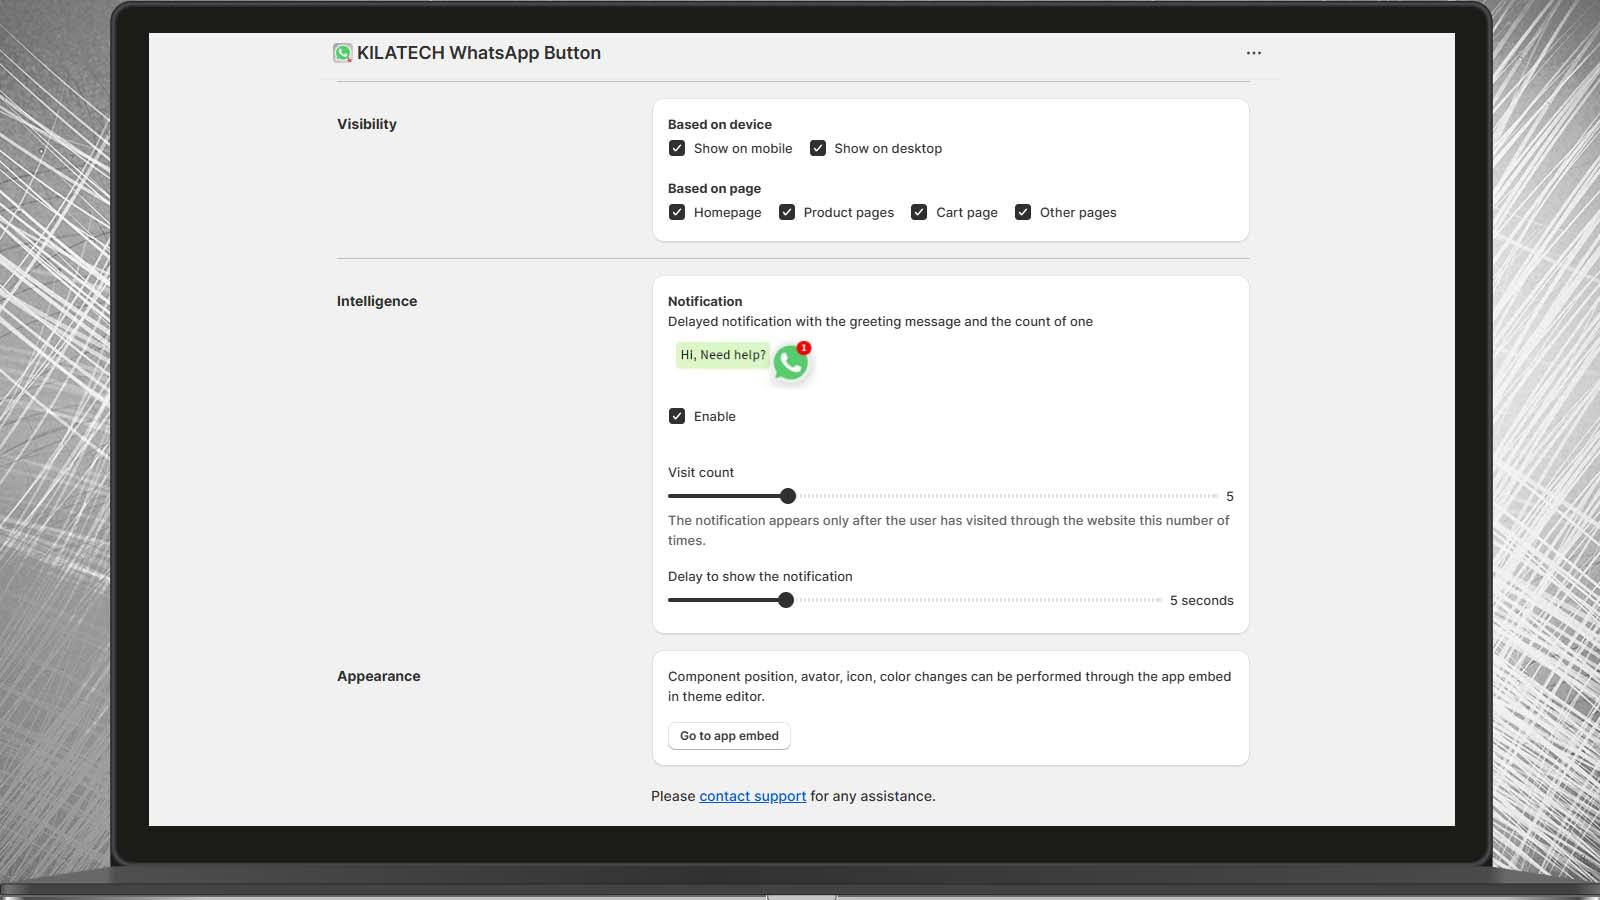Click the Delay to show notification slider handle
Viewport: 1600px width, 900px height.
(x=786, y=600)
